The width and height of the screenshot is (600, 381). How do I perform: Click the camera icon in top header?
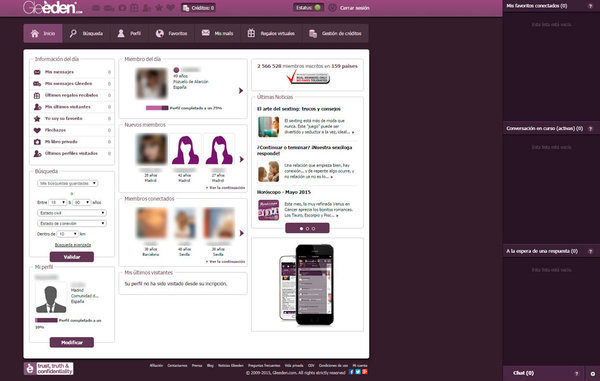[x=122, y=8]
